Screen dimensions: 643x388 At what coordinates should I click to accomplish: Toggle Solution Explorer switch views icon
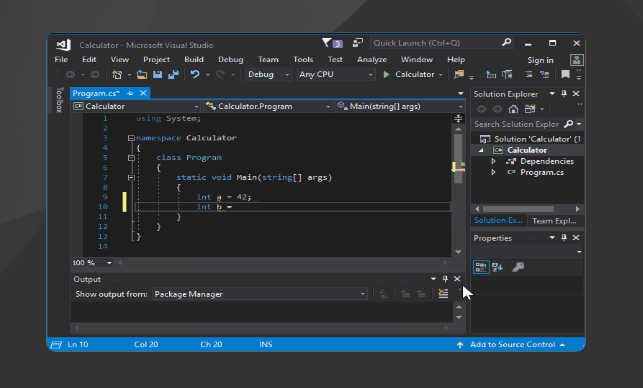click(530, 109)
